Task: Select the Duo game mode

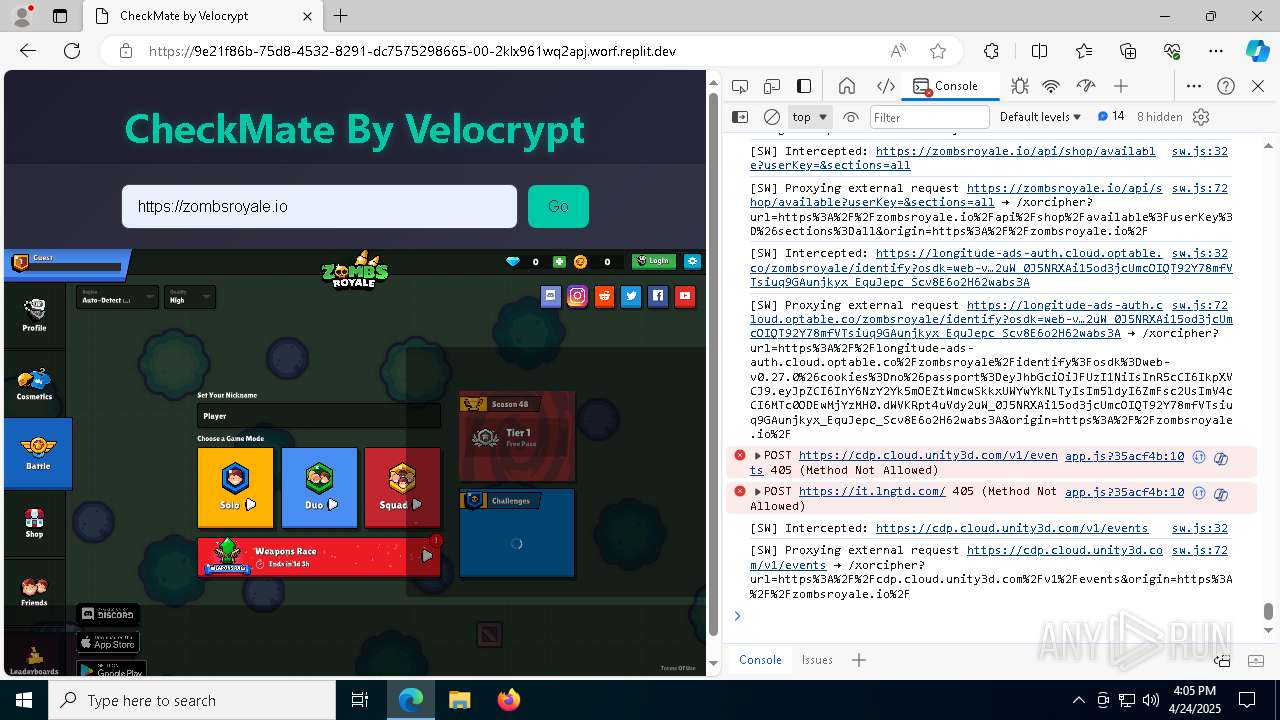Action: point(319,487)
